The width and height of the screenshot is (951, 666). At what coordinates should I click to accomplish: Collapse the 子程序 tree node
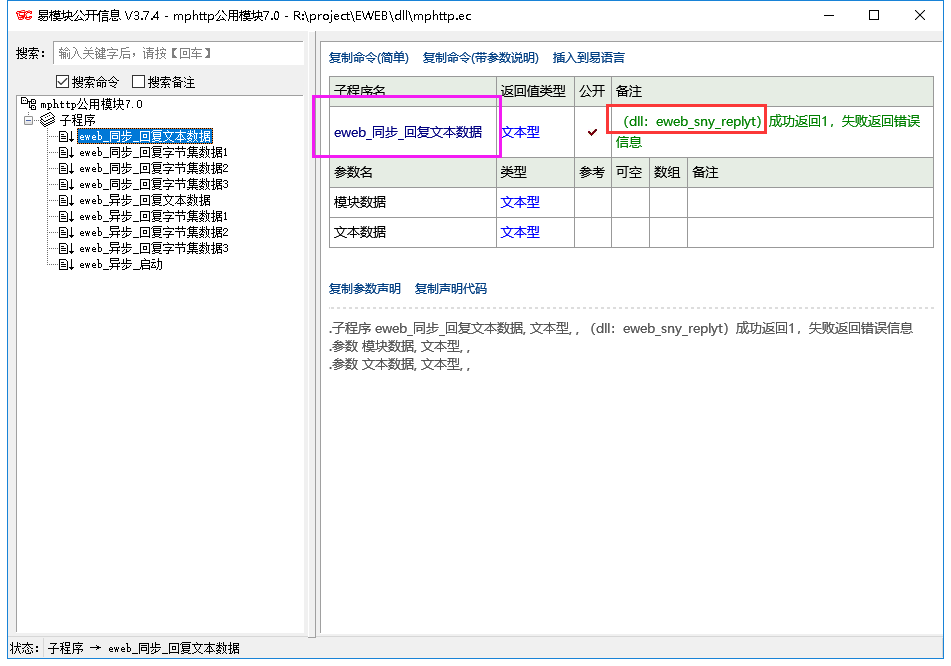[x=29, y=120]
